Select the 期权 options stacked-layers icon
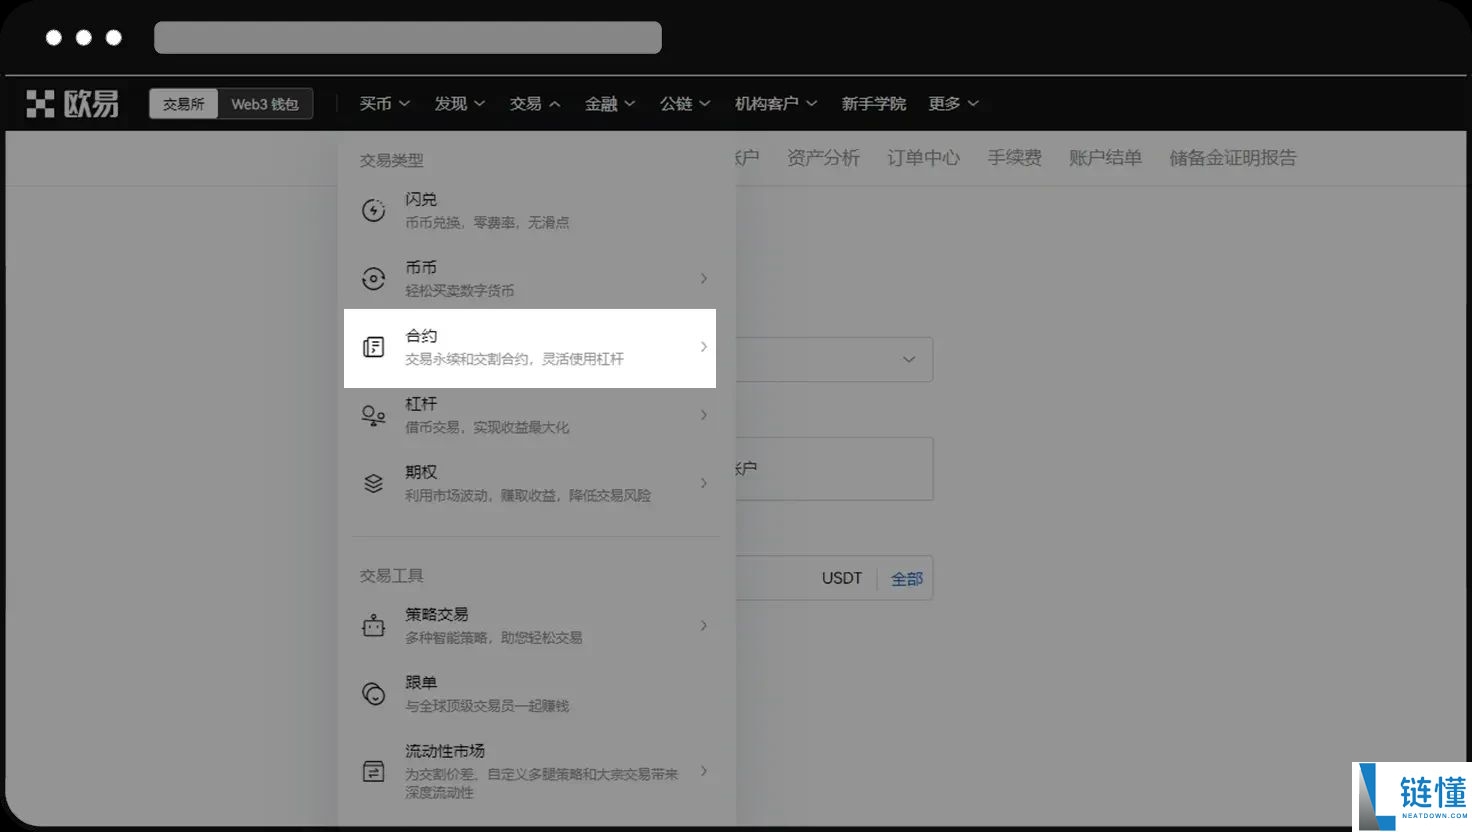This screenshot has height=832, width=1472. tap(373, 483)
